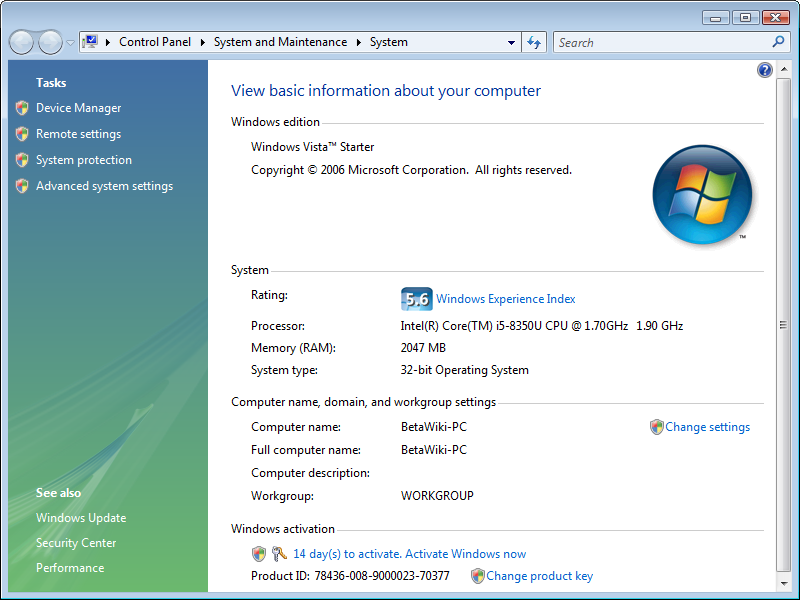
Task: Select System and Maintenance breadcrumb item
Action: pyautogui.click(x=280, y=42)
